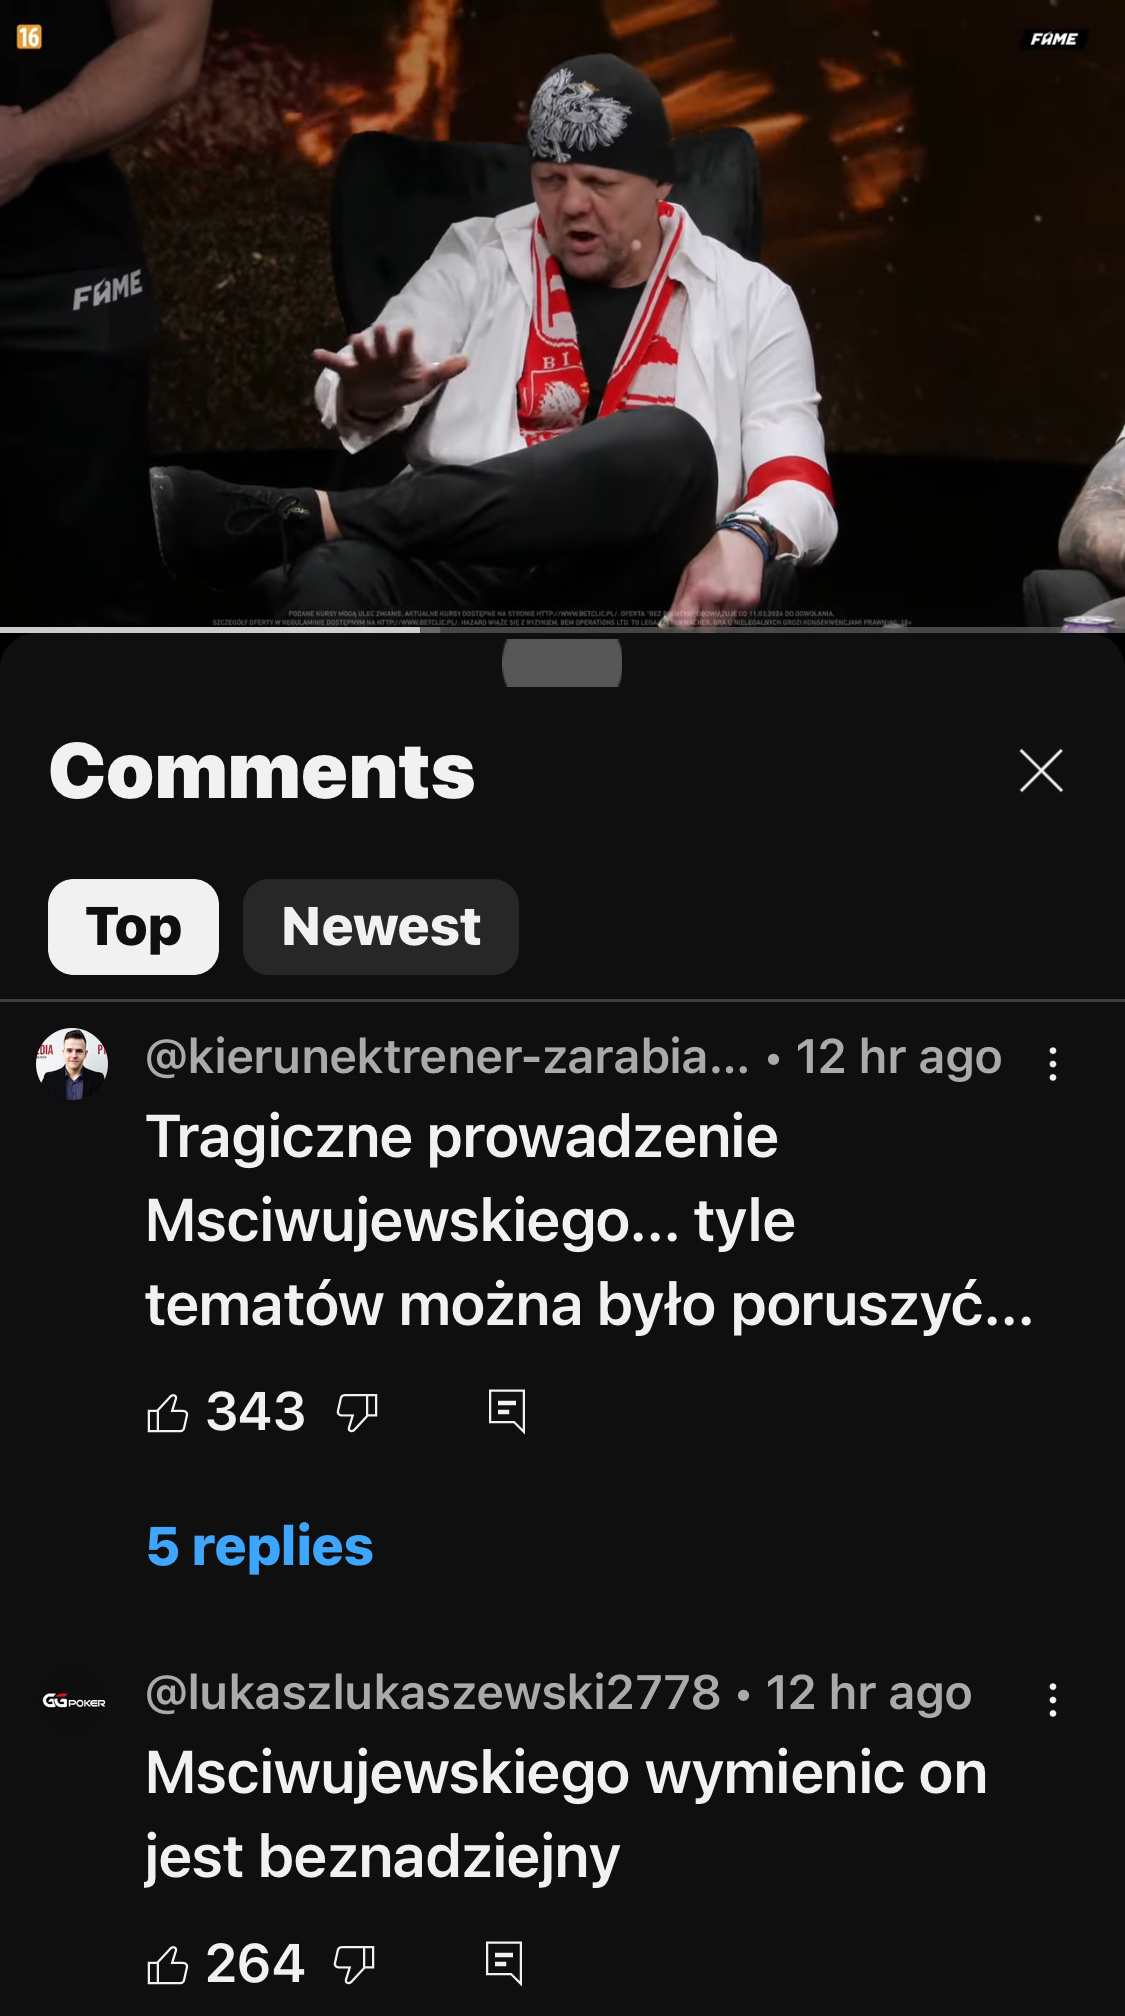Viewport: 1125px width, 2016px height.
Task: Expand the 5 replies thread
Action: [260, 1546]
